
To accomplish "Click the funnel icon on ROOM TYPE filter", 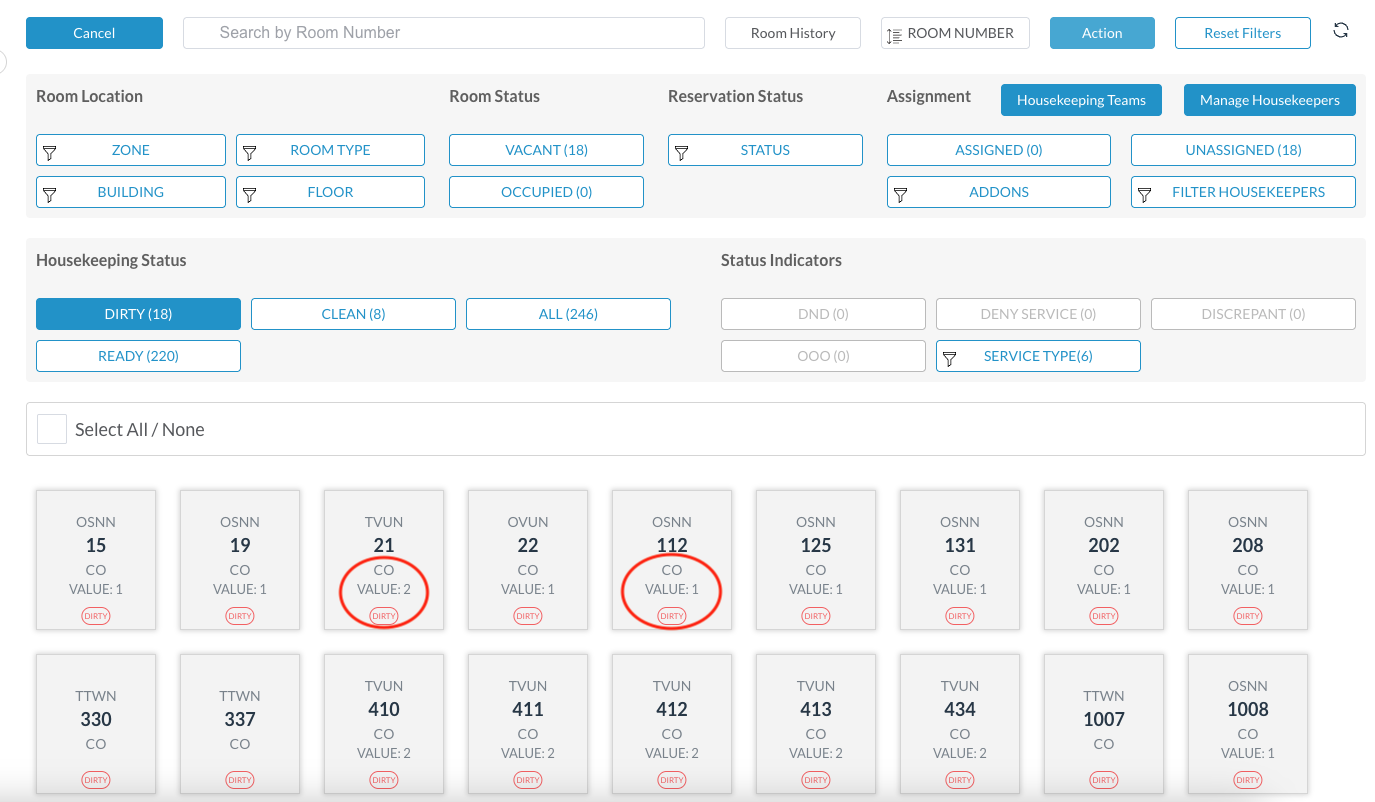I will click(x=250, y=150).
